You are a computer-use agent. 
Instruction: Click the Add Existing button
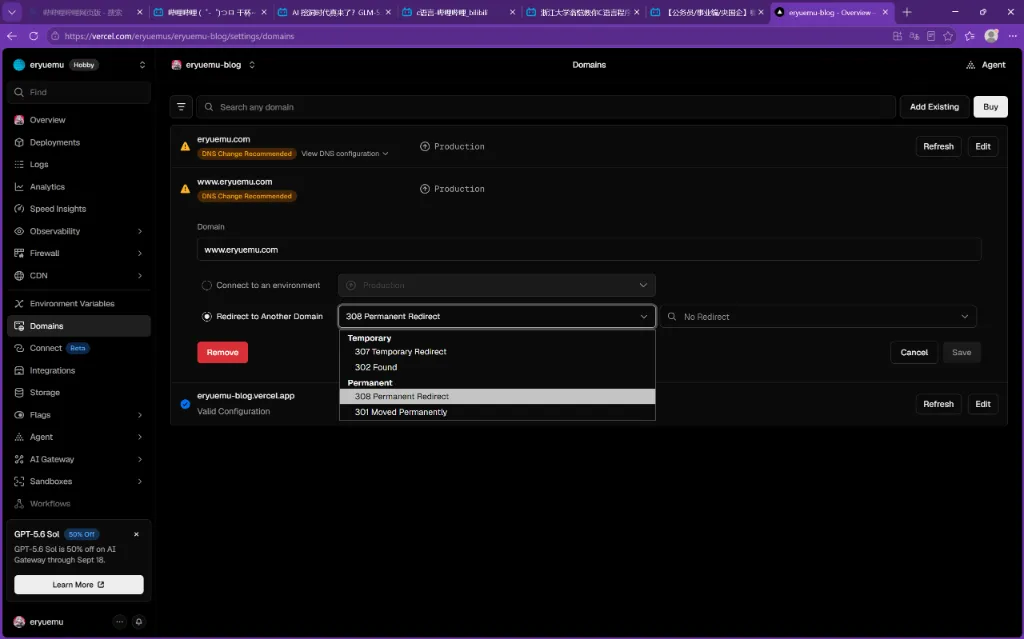click(x=935, y=107)
